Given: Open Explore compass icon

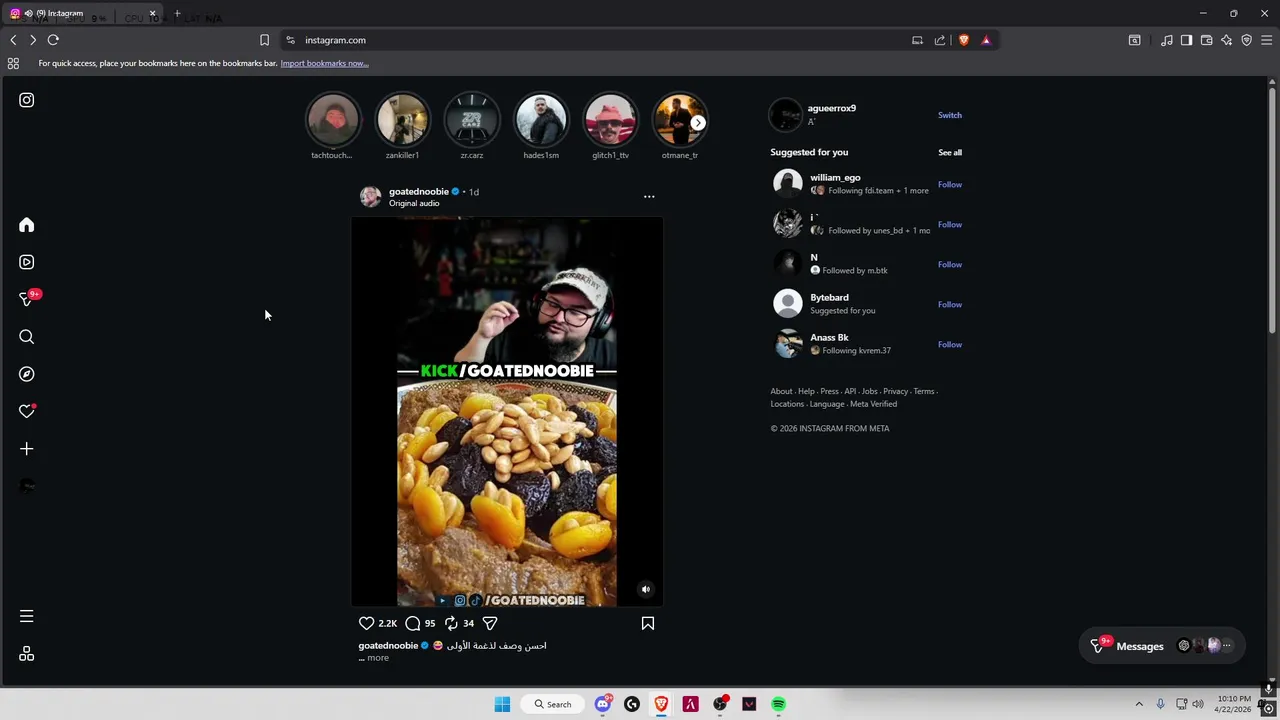Looking at the screenshot, I should tap(27, 374).
